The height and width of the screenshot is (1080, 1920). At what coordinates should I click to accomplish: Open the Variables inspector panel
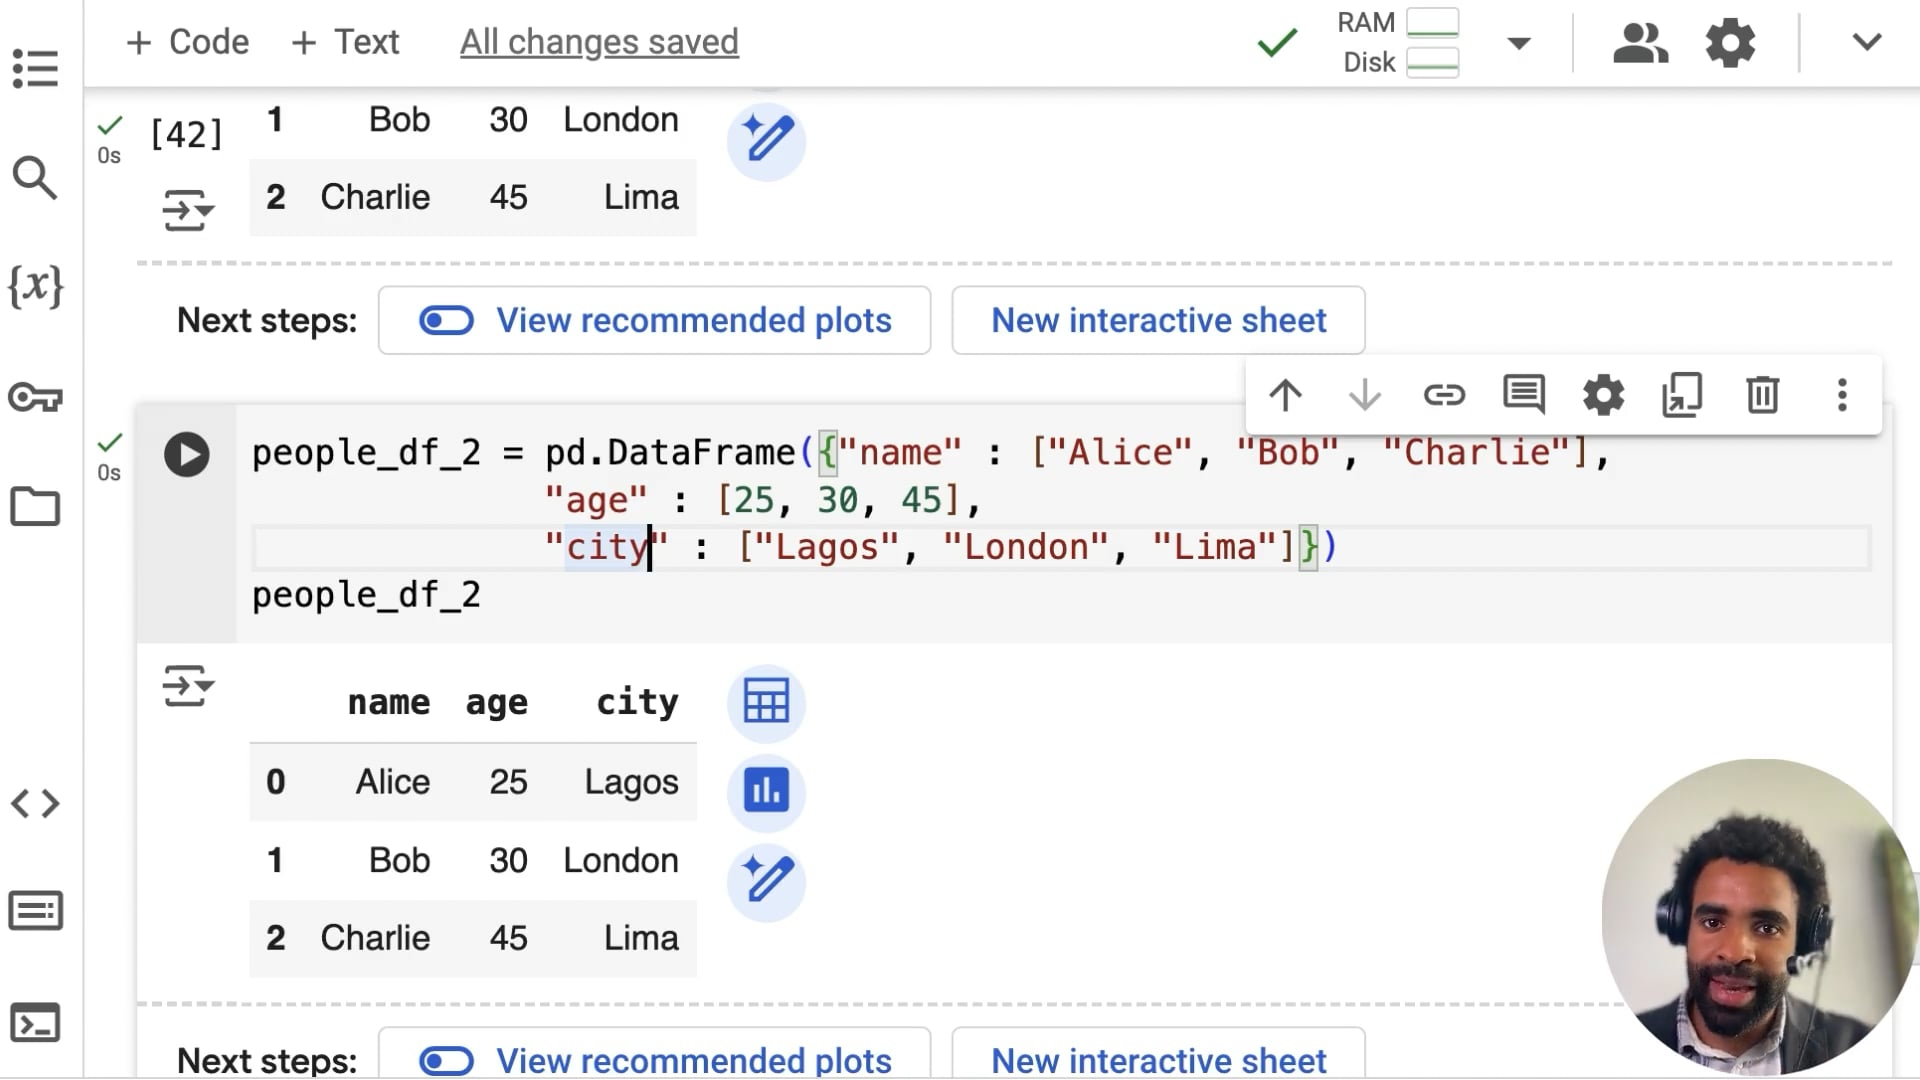pyautogui.click(x=35, y=288)
